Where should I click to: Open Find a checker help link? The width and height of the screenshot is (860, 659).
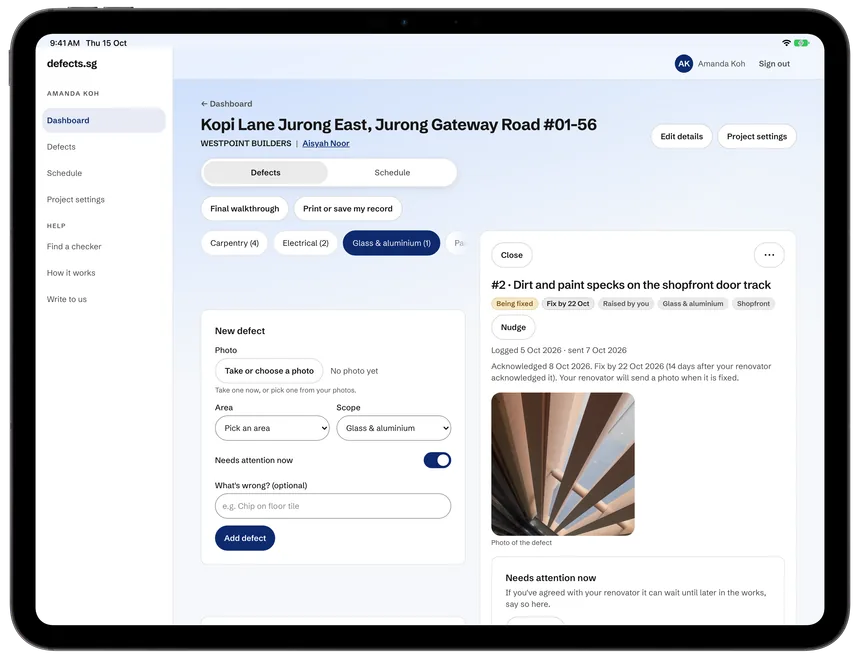click(74, 247)
